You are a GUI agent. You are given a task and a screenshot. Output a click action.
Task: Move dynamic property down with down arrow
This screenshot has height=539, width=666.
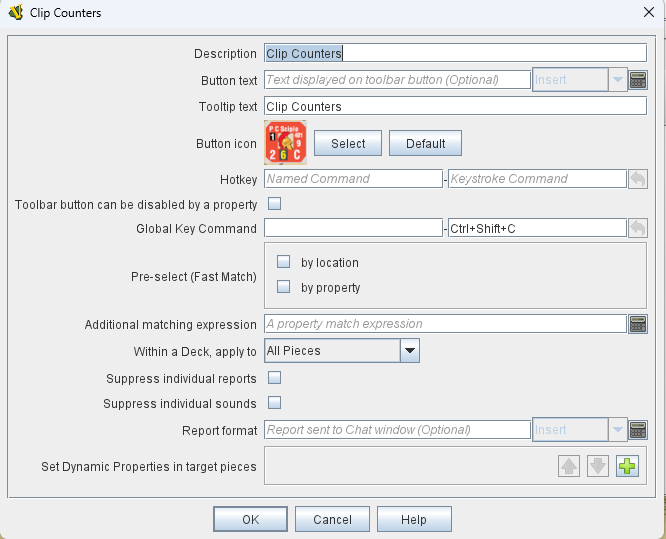598,466
